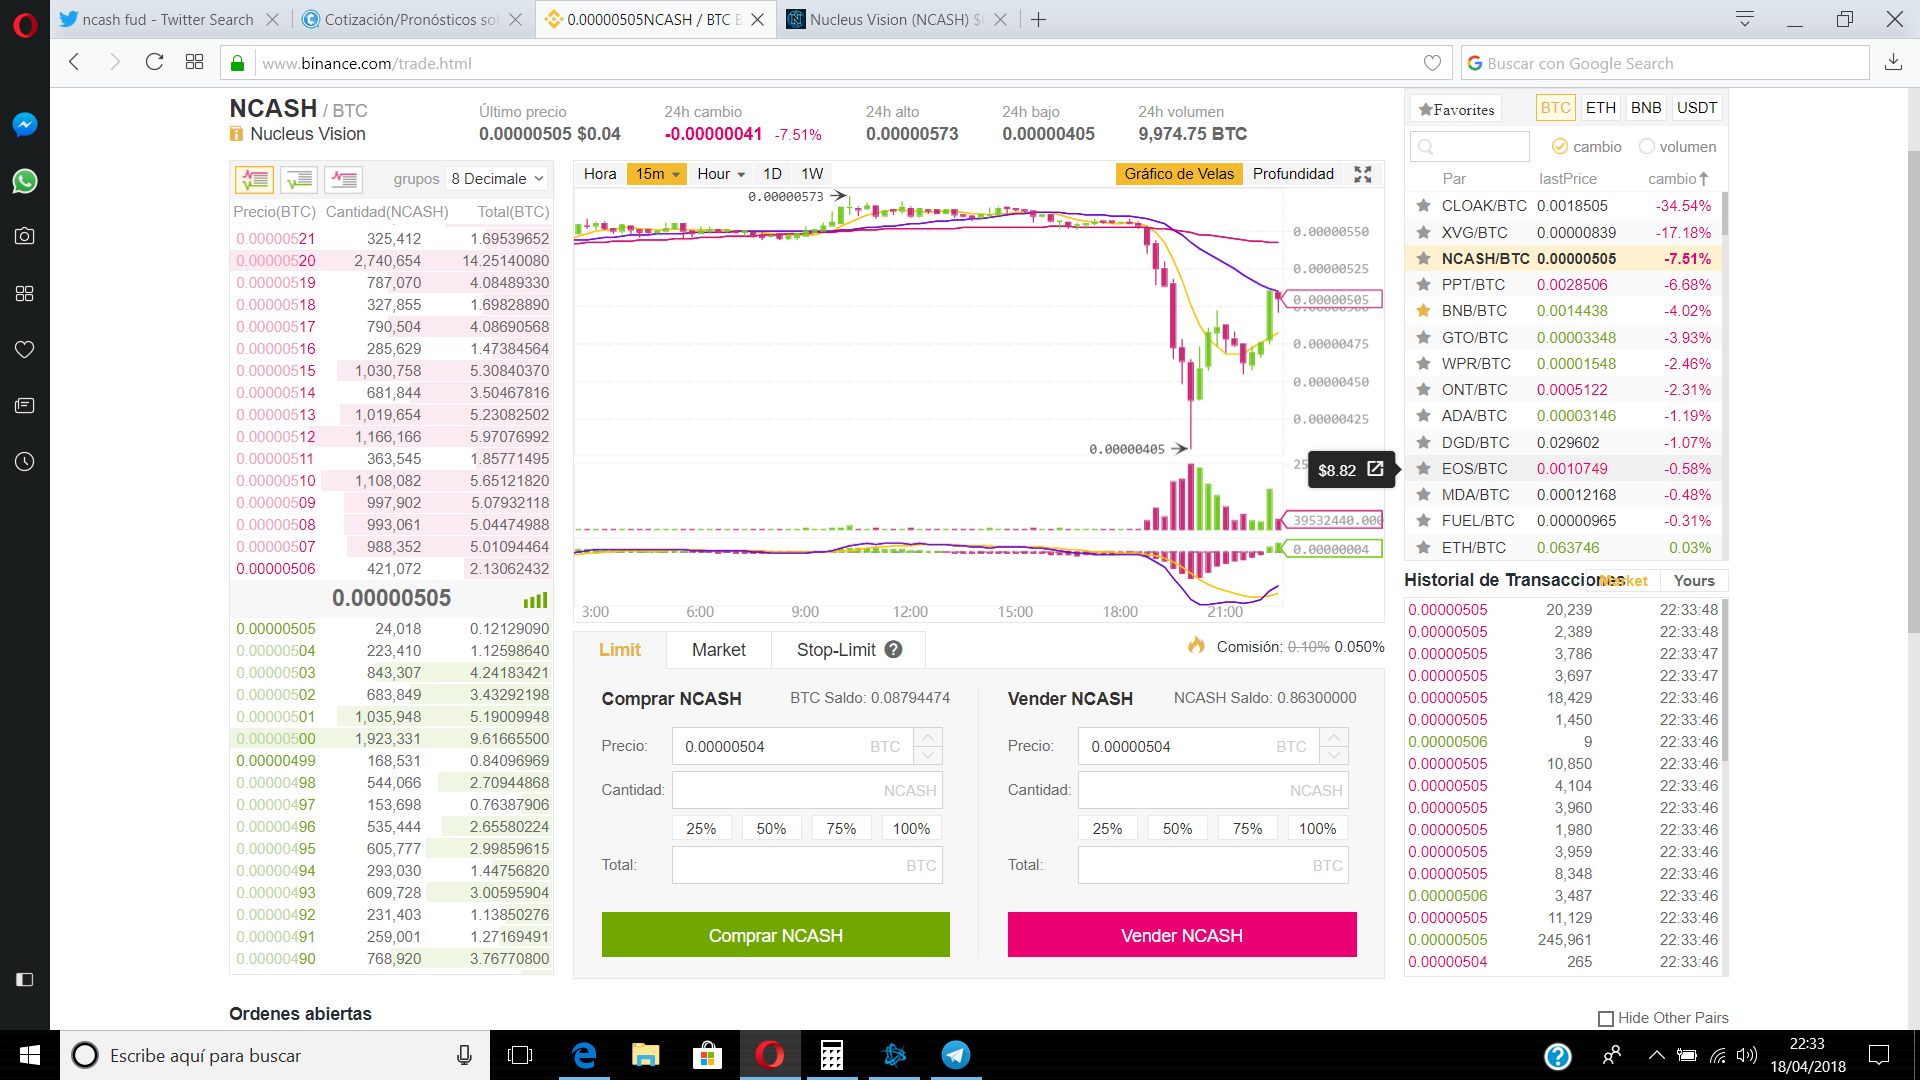Toggle sidebar panel icon at bottom
Viewport: 1920px width, 1080px height.
pyautogui.click(x=25, y=979)
